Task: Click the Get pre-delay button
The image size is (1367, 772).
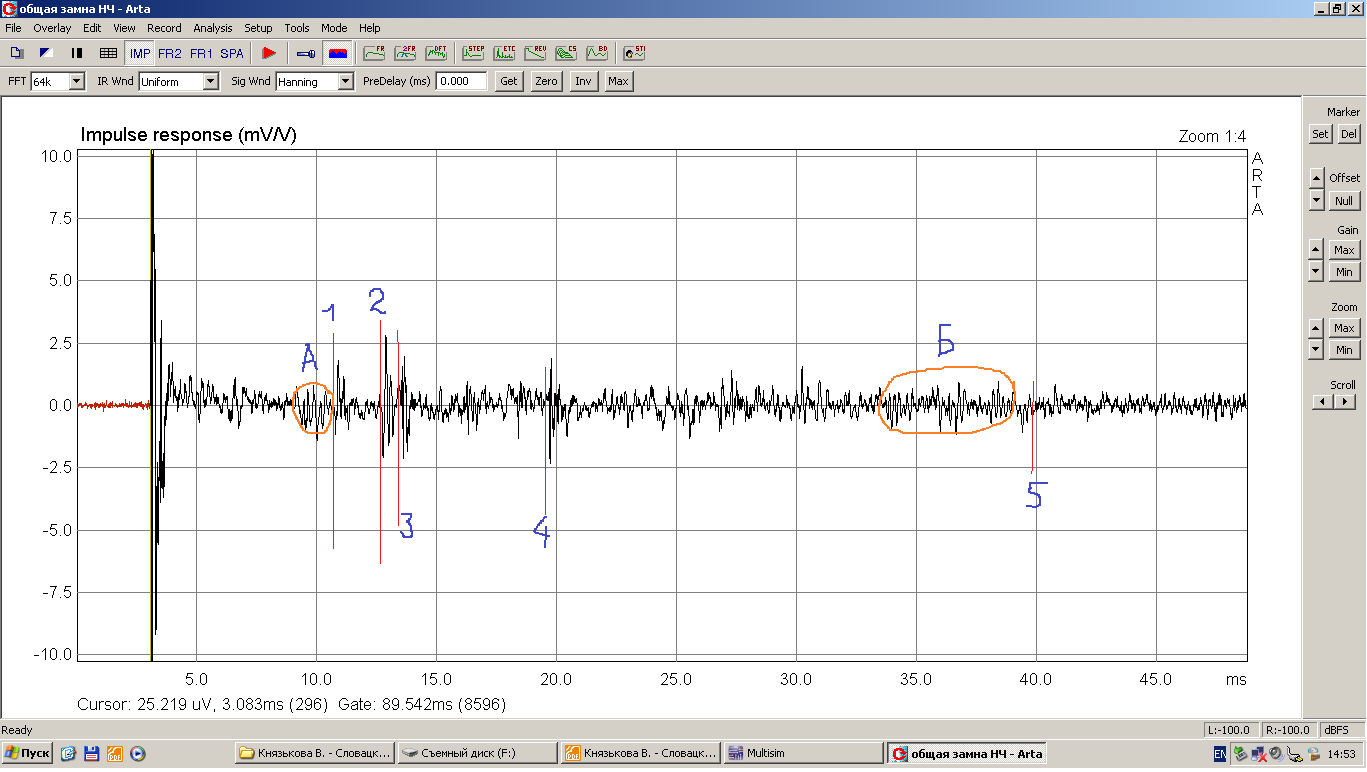Action: point(509,82)
